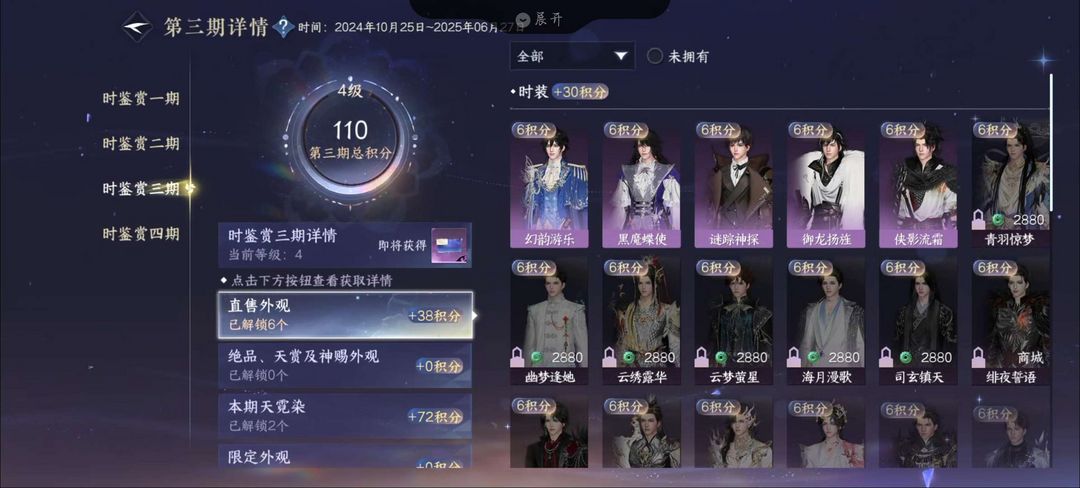Toggle the 未拥有 filter radio button
The height and width of the screenshot is (488, 1080).
[654, 56]
